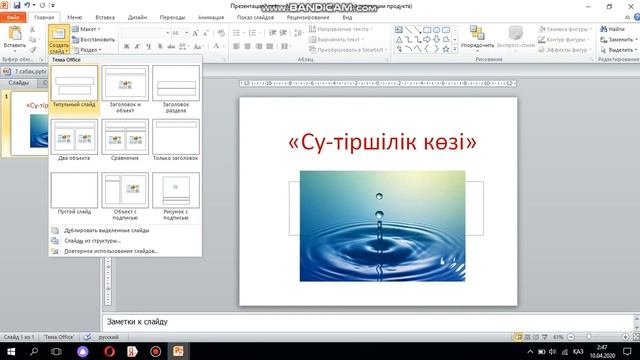The height and width of the screenshot is (360, 640).
Task: Select the star shape in shapes gallery
Action: click(446, 49)
